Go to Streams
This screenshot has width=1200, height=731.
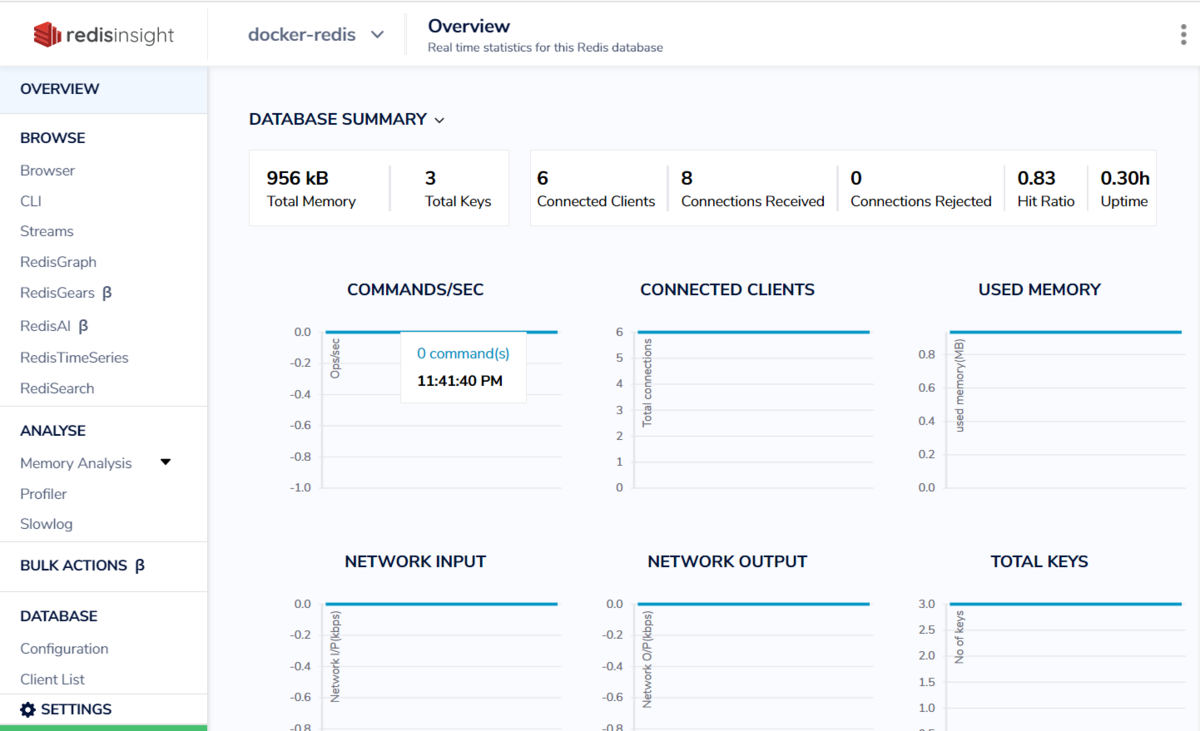47,231
